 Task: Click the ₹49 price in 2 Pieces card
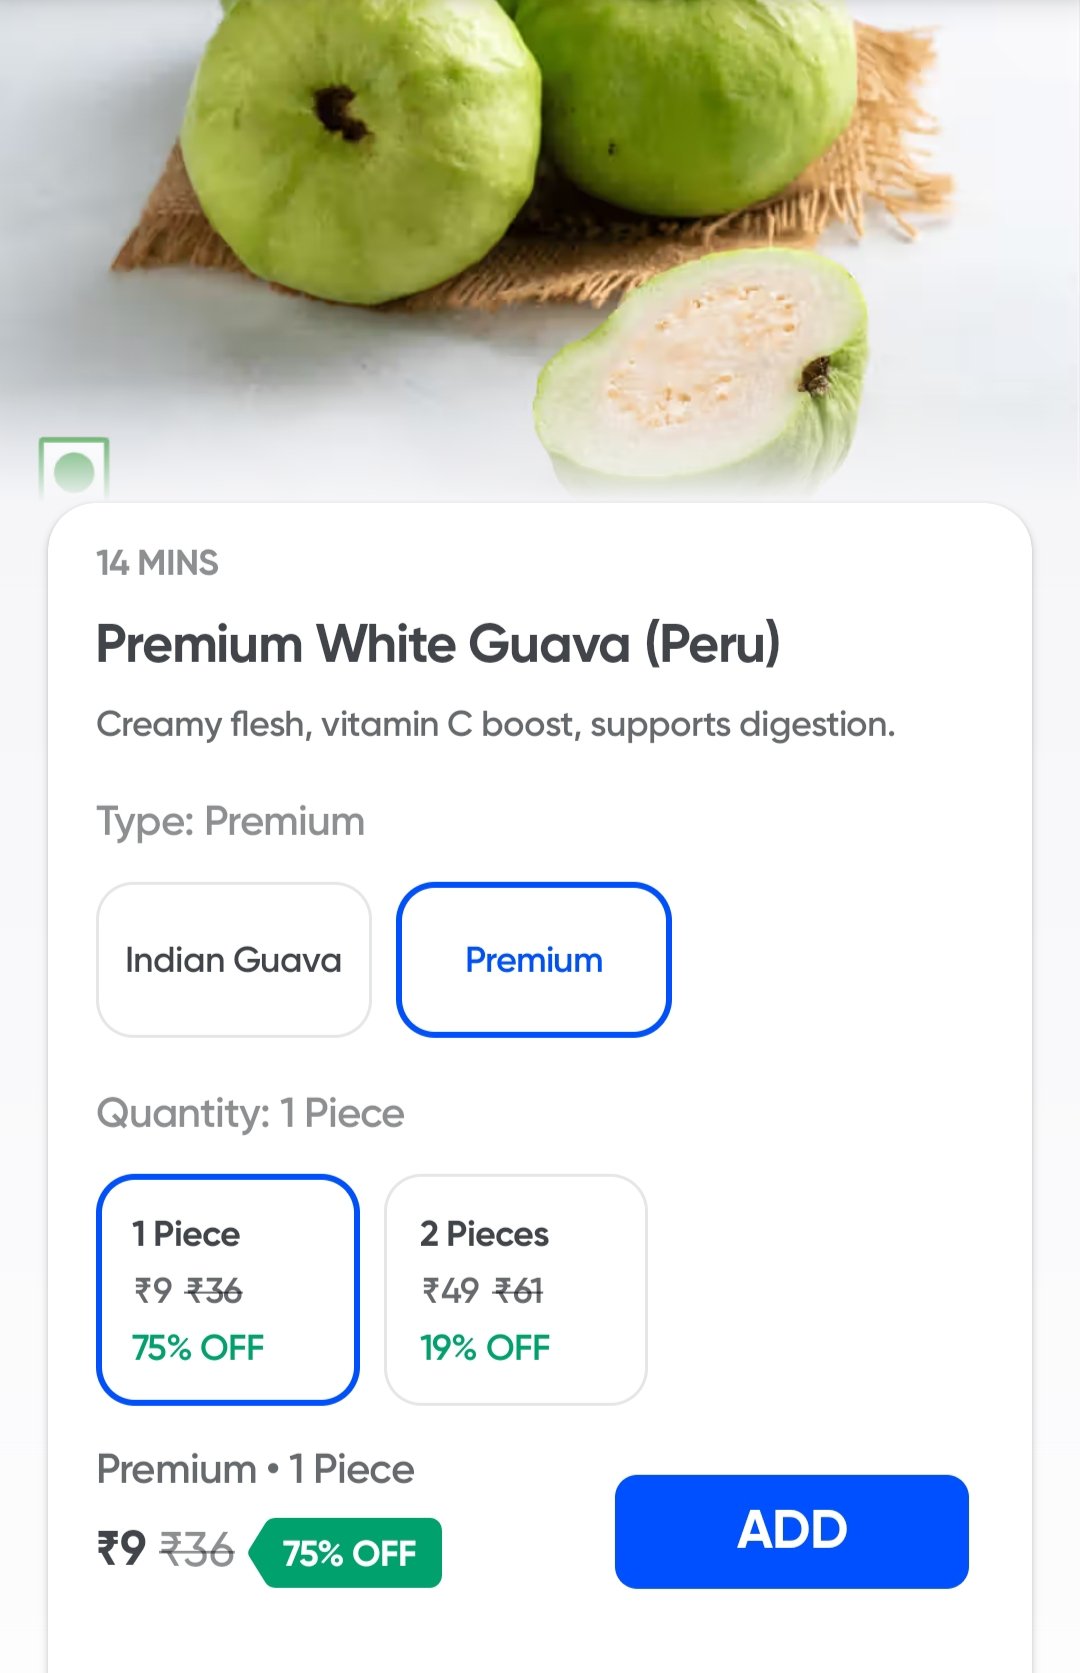point(450,1291)
